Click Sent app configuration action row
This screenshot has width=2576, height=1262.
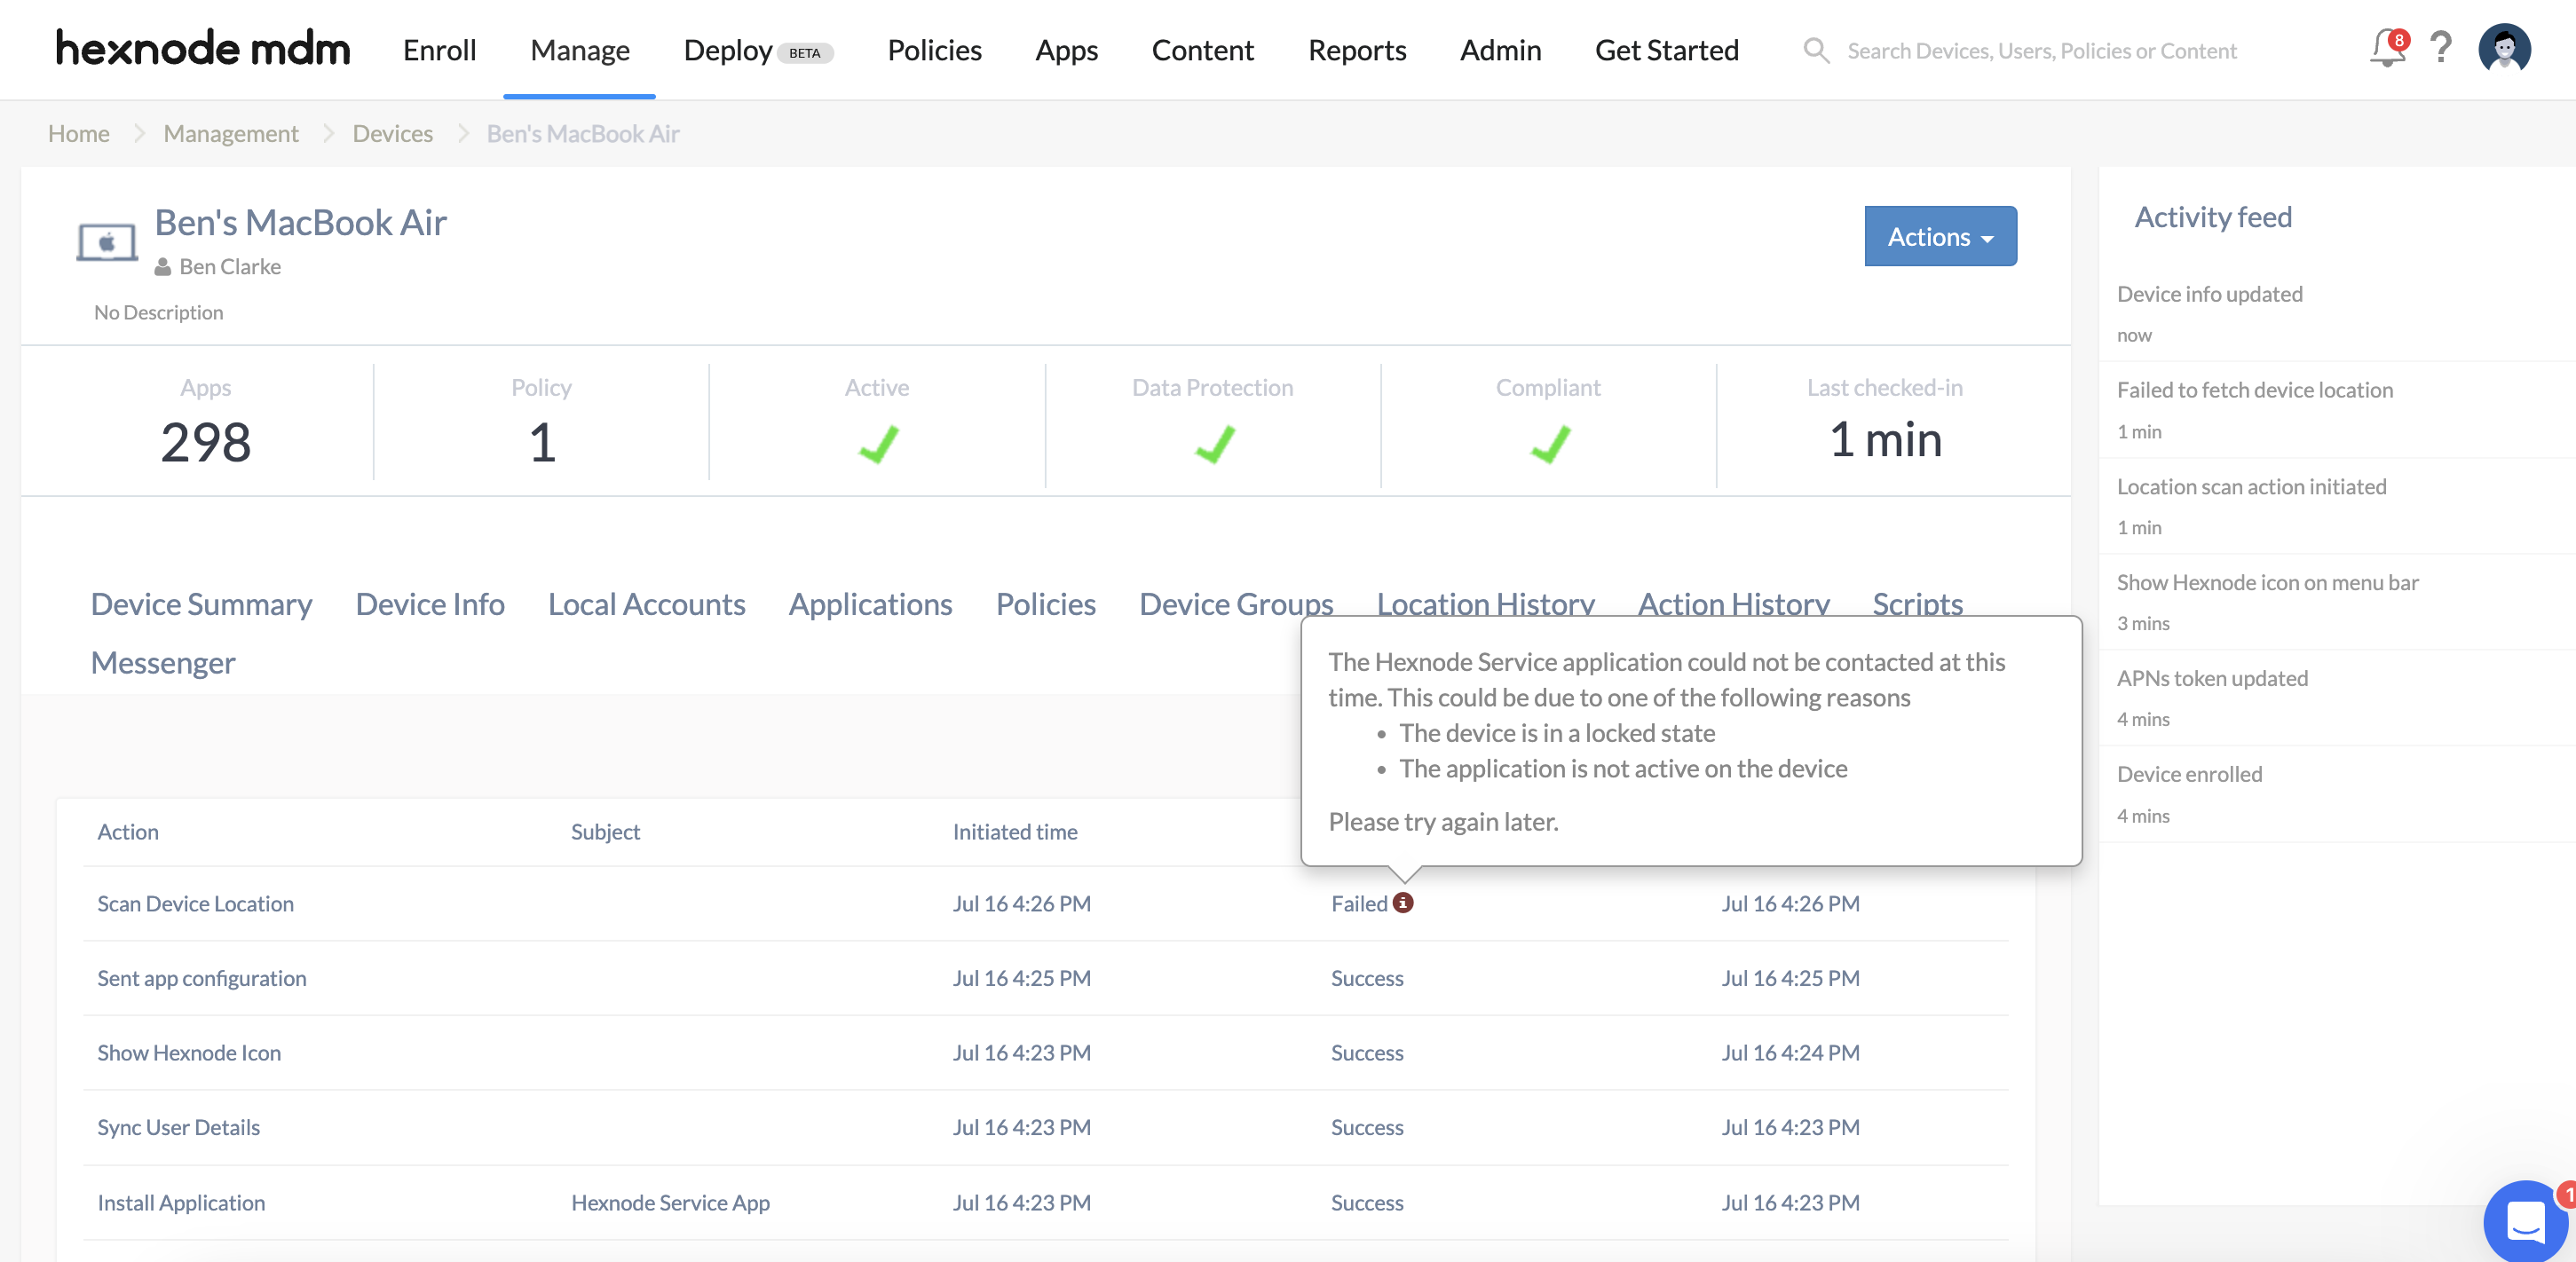pos(1046,978)
